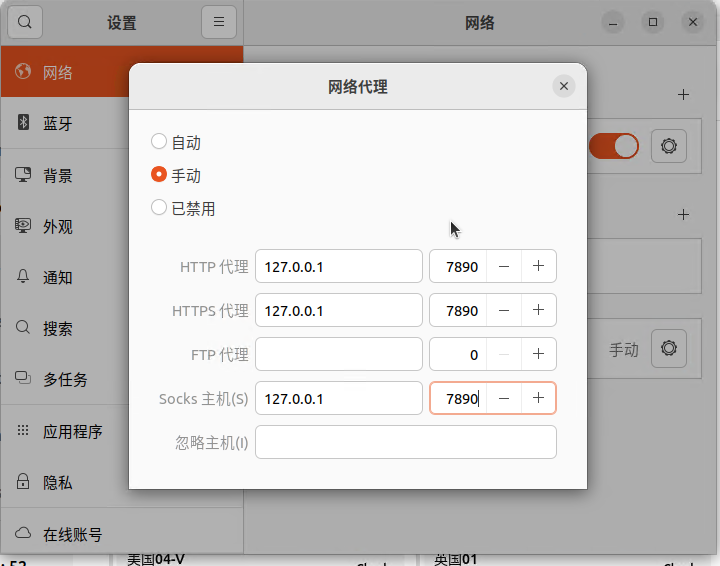Click the notification bell icon in sidebar
720x566 pixels.
(23, 277)
